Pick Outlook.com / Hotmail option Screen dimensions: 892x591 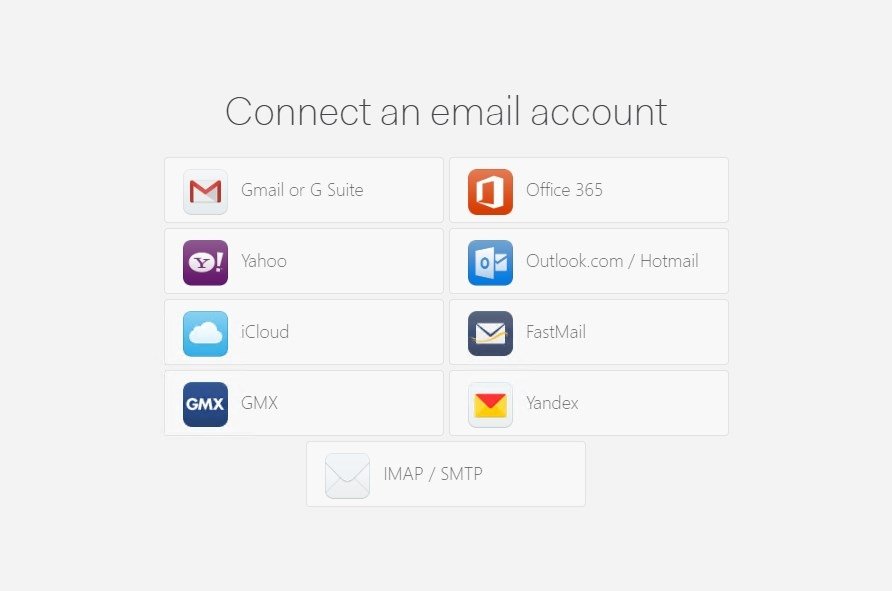pyautogui.click(x=589, y=261)
